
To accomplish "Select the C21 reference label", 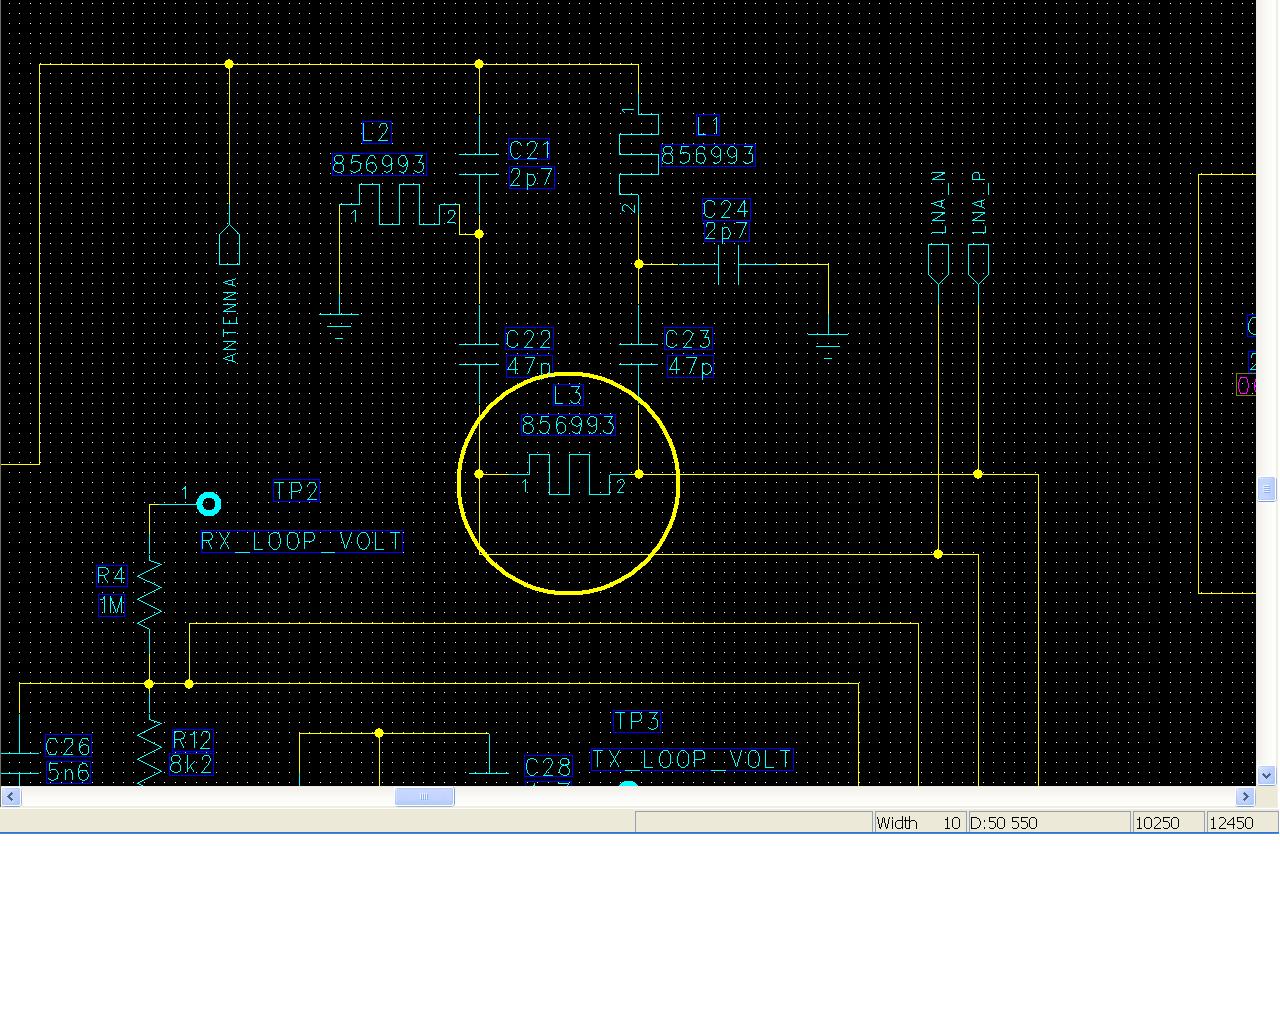I will pos(530,151).
